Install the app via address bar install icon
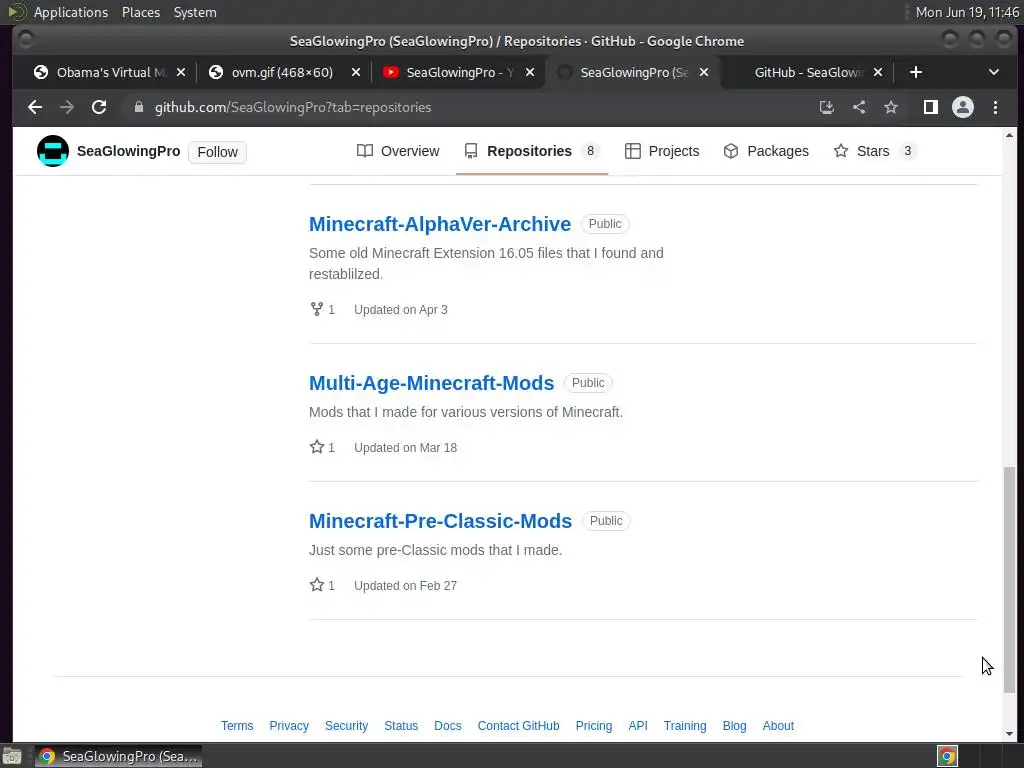Viewport: 1024px width, 768px height. 827,107
